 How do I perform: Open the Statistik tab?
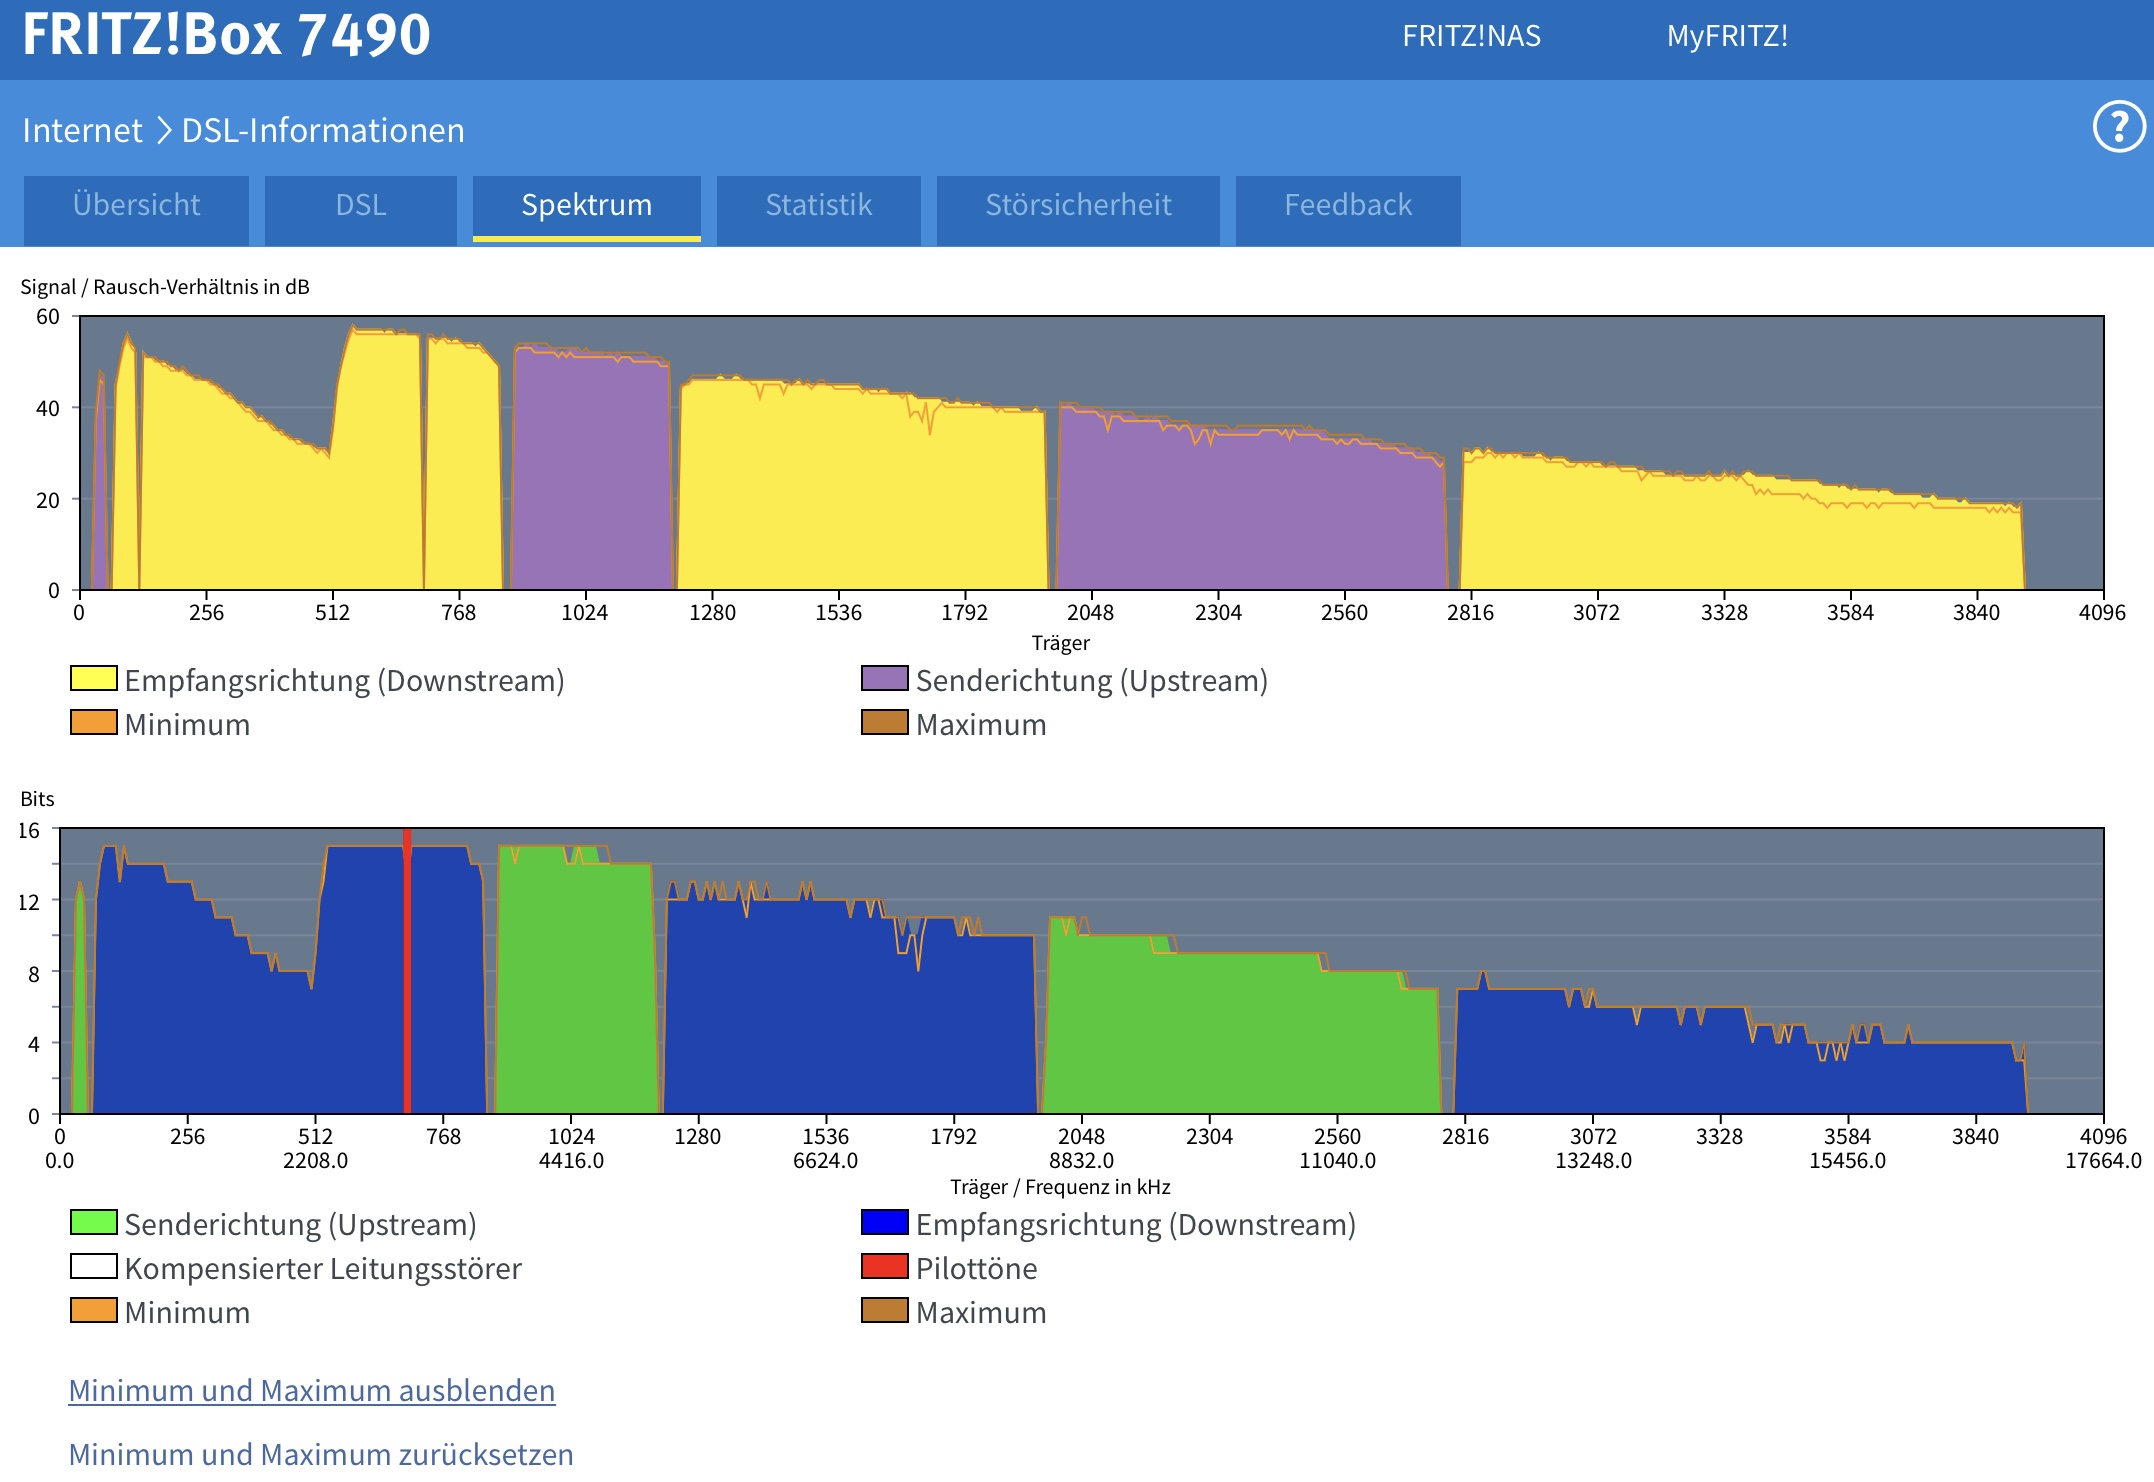(818, 206)
